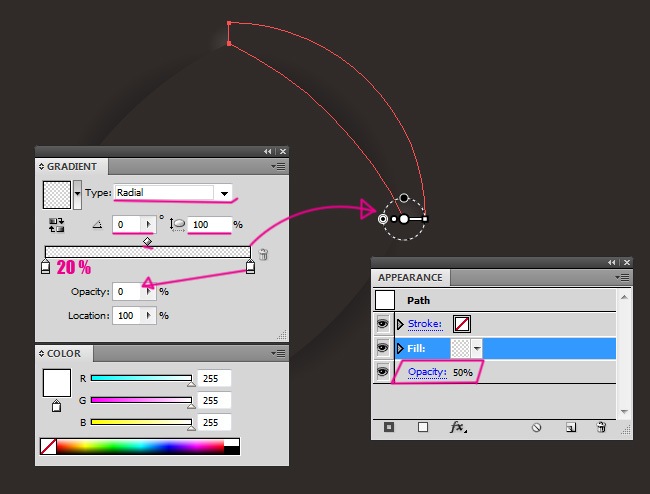This screenshot has width=650, height=494.
Task: Open the gradient Type dropdown
Action: pos(225,193)
